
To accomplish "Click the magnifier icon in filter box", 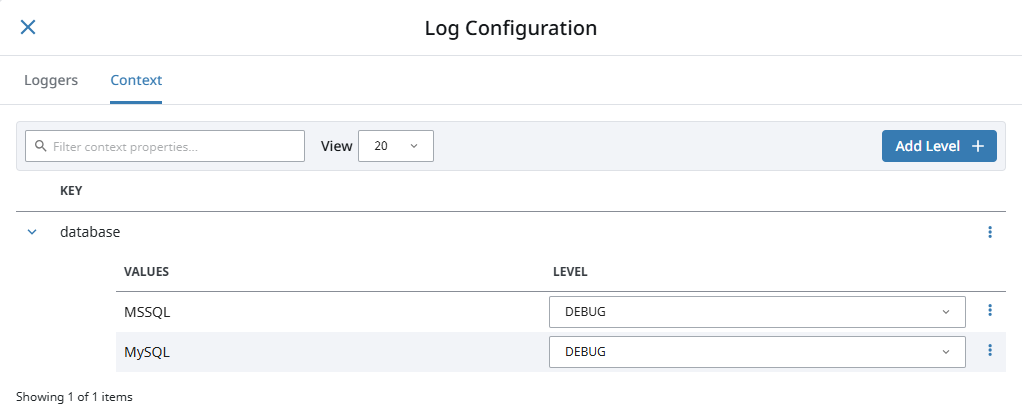I will pyautogui.click(x=41, y=146).
